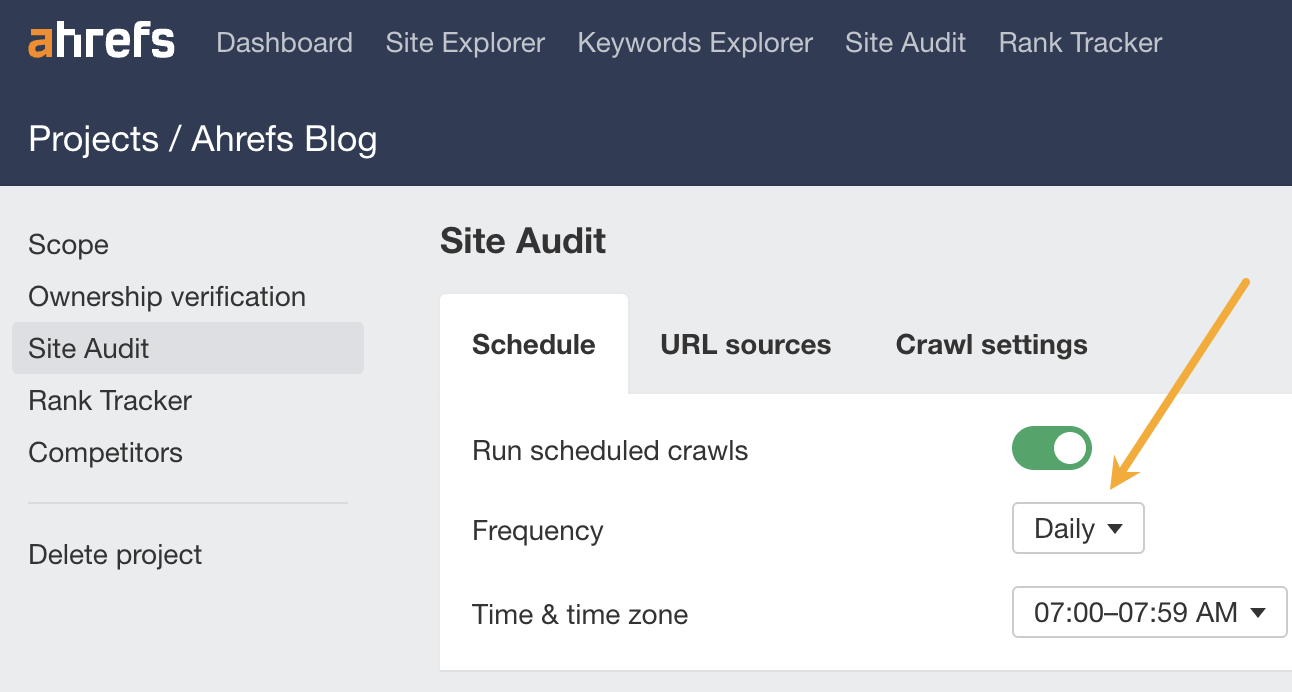The width and height of the screenshot is (1292, 692).
Task: Disable the scheduled crawls switch
Action: click(1050, 448)
